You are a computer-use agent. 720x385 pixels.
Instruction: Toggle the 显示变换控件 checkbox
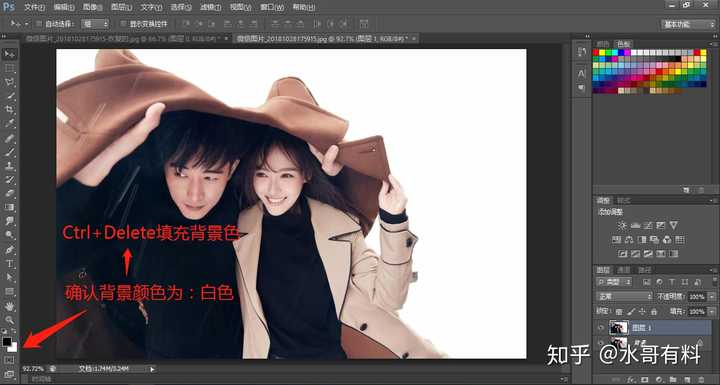point(123,23)
